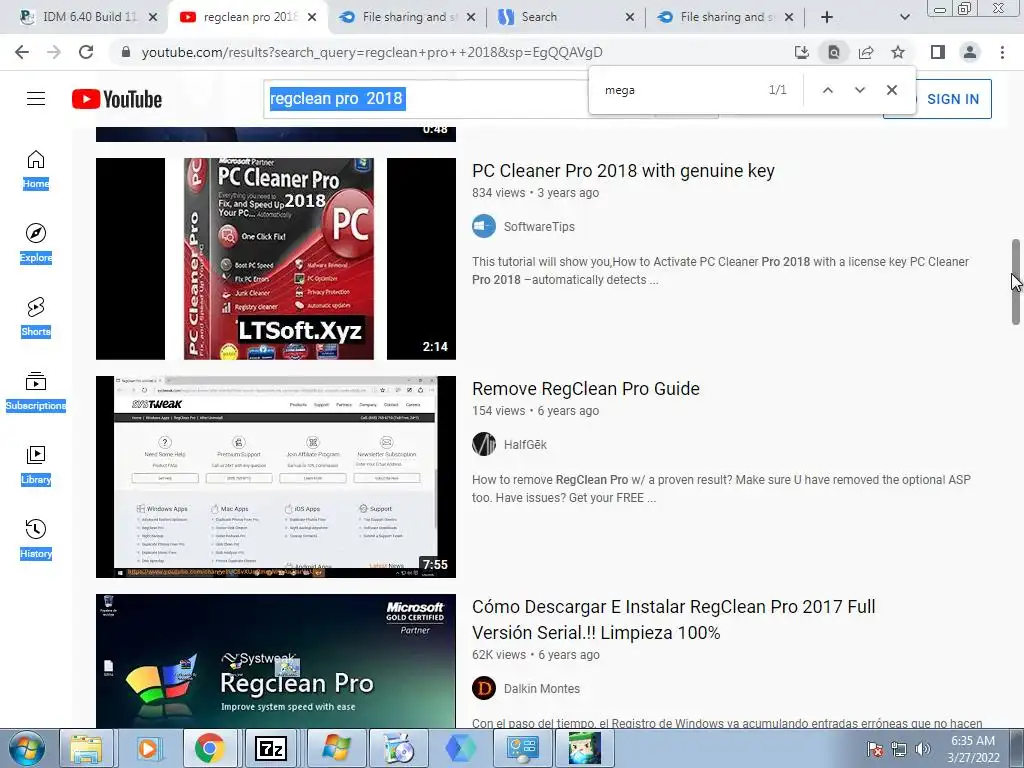View site info via the padlock icon
This screenshot has height=768, width=1024.
click(x=126, y=52)
